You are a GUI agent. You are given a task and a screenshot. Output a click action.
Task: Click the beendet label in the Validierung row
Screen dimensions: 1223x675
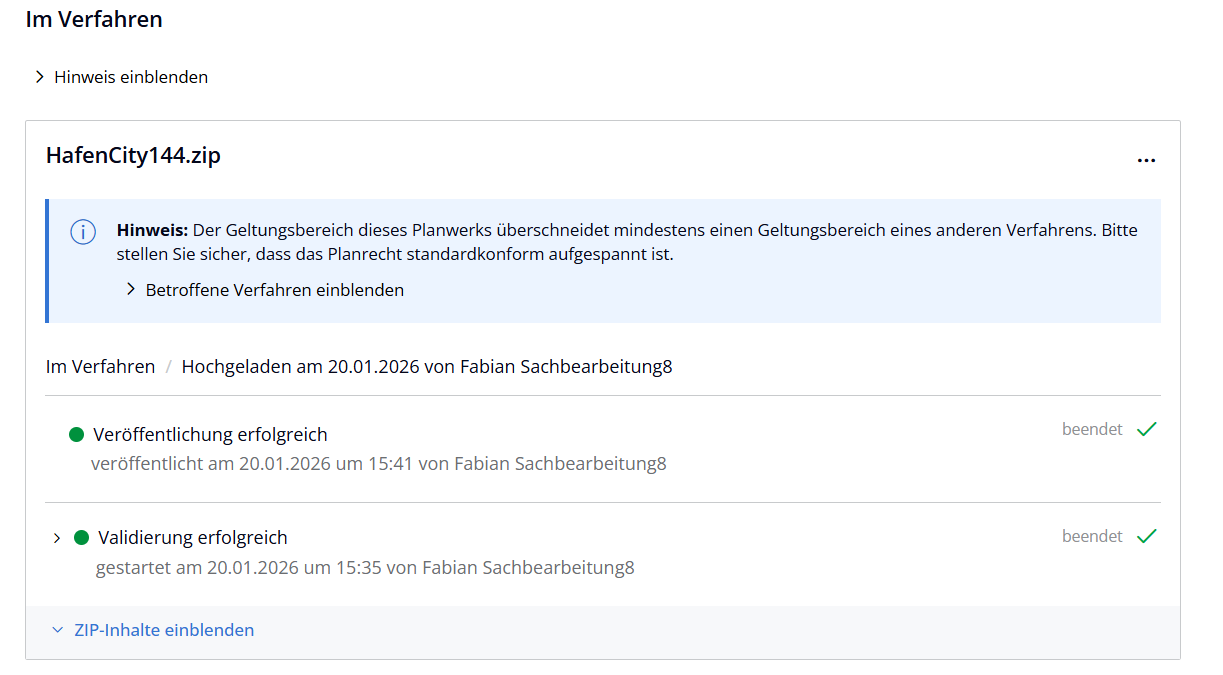(x=1092, y=536)
